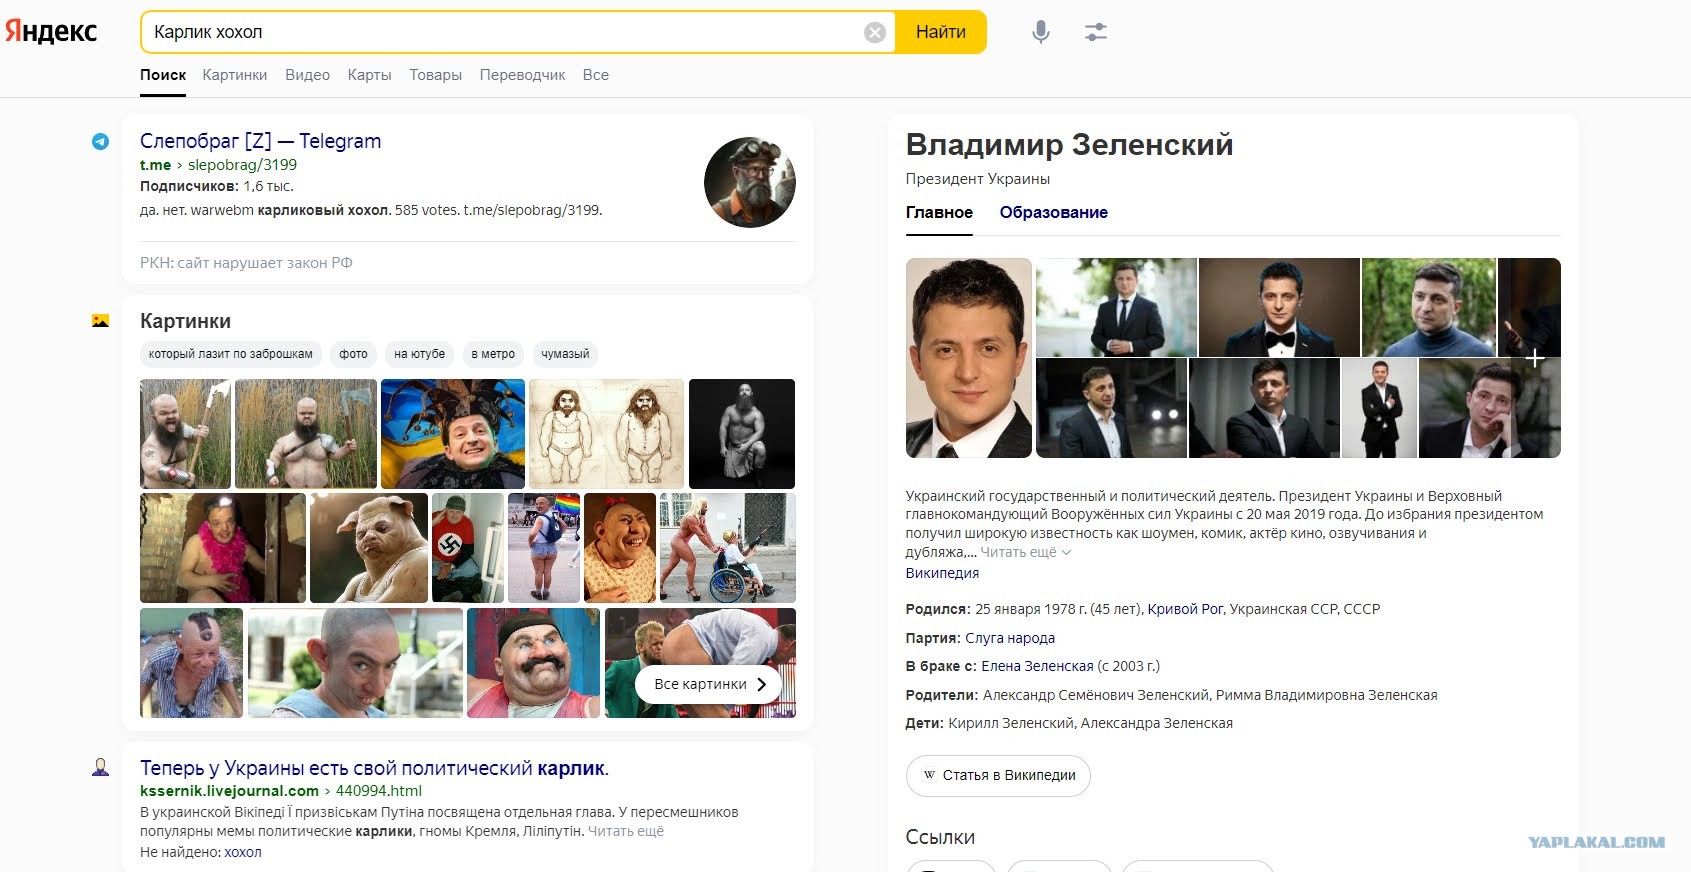
Task: Click the slepobrag/3199 path link
Action: (x=242, y=165)
